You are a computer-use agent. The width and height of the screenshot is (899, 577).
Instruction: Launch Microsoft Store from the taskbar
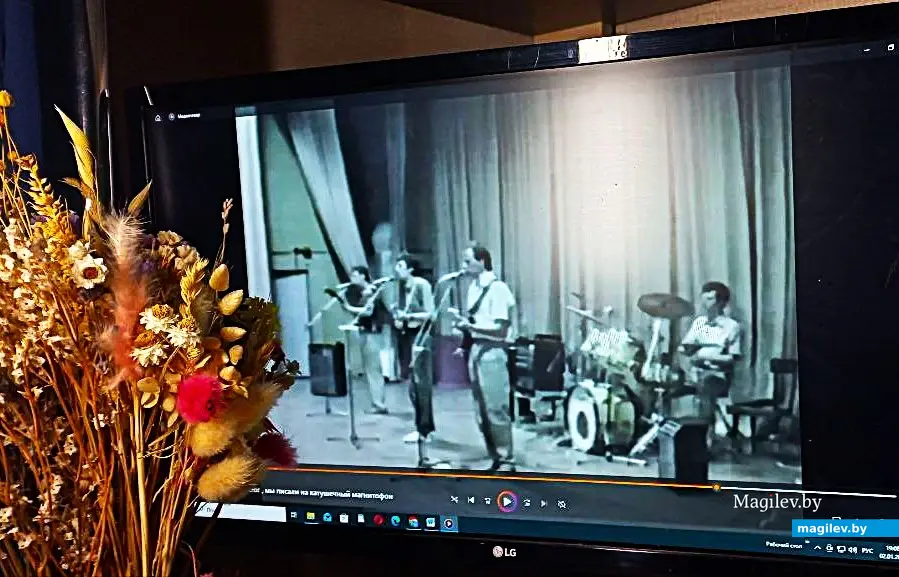tap(343, 518)
